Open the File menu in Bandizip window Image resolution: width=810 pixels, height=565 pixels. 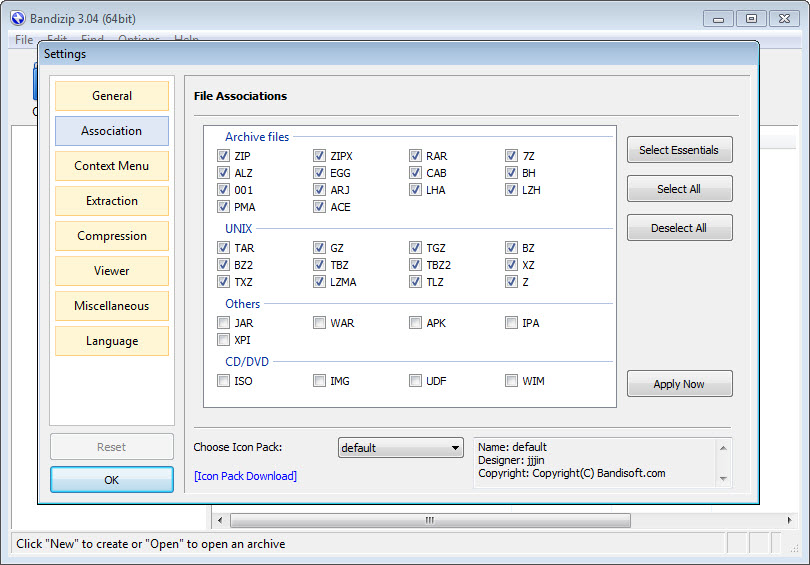coord(24,40)
